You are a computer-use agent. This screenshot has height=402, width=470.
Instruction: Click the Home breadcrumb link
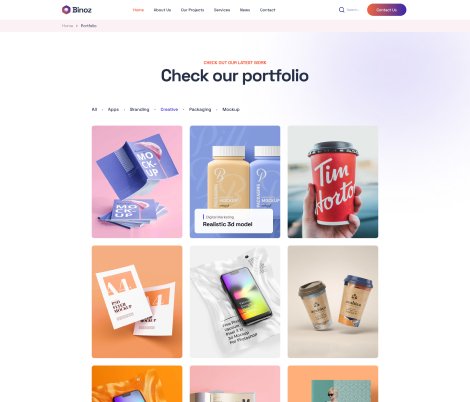[67, 26]
